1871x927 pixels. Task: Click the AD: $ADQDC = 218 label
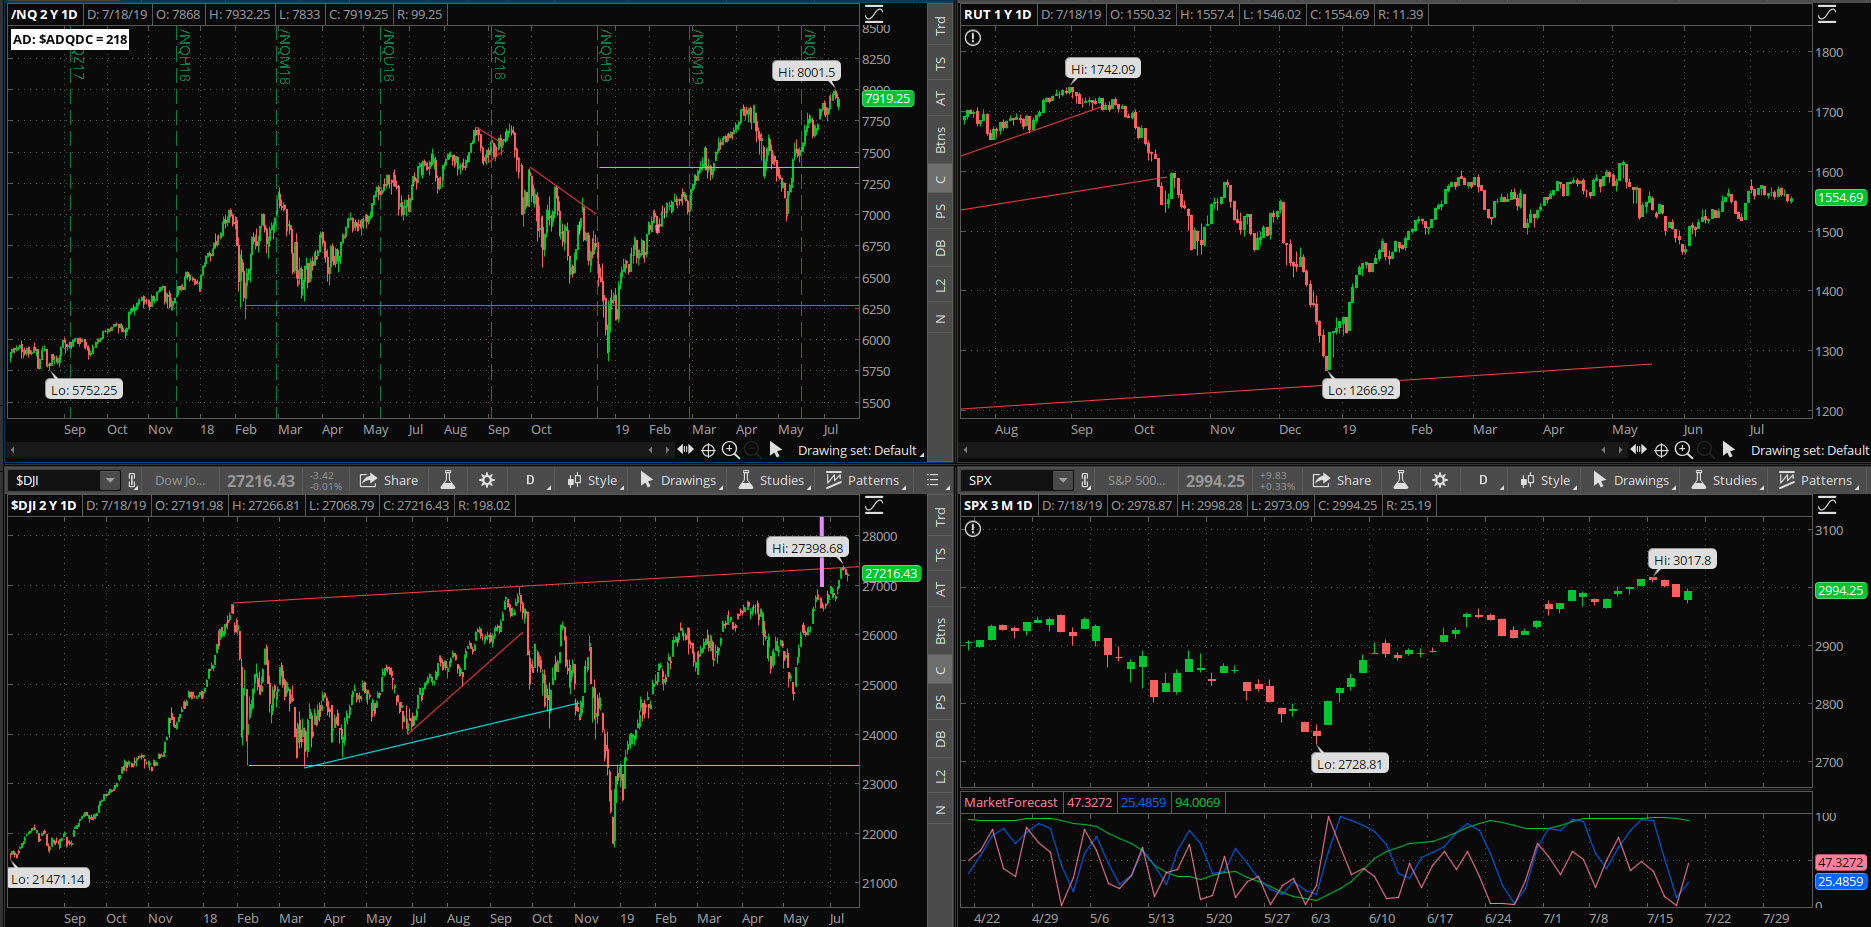[70, 39]
